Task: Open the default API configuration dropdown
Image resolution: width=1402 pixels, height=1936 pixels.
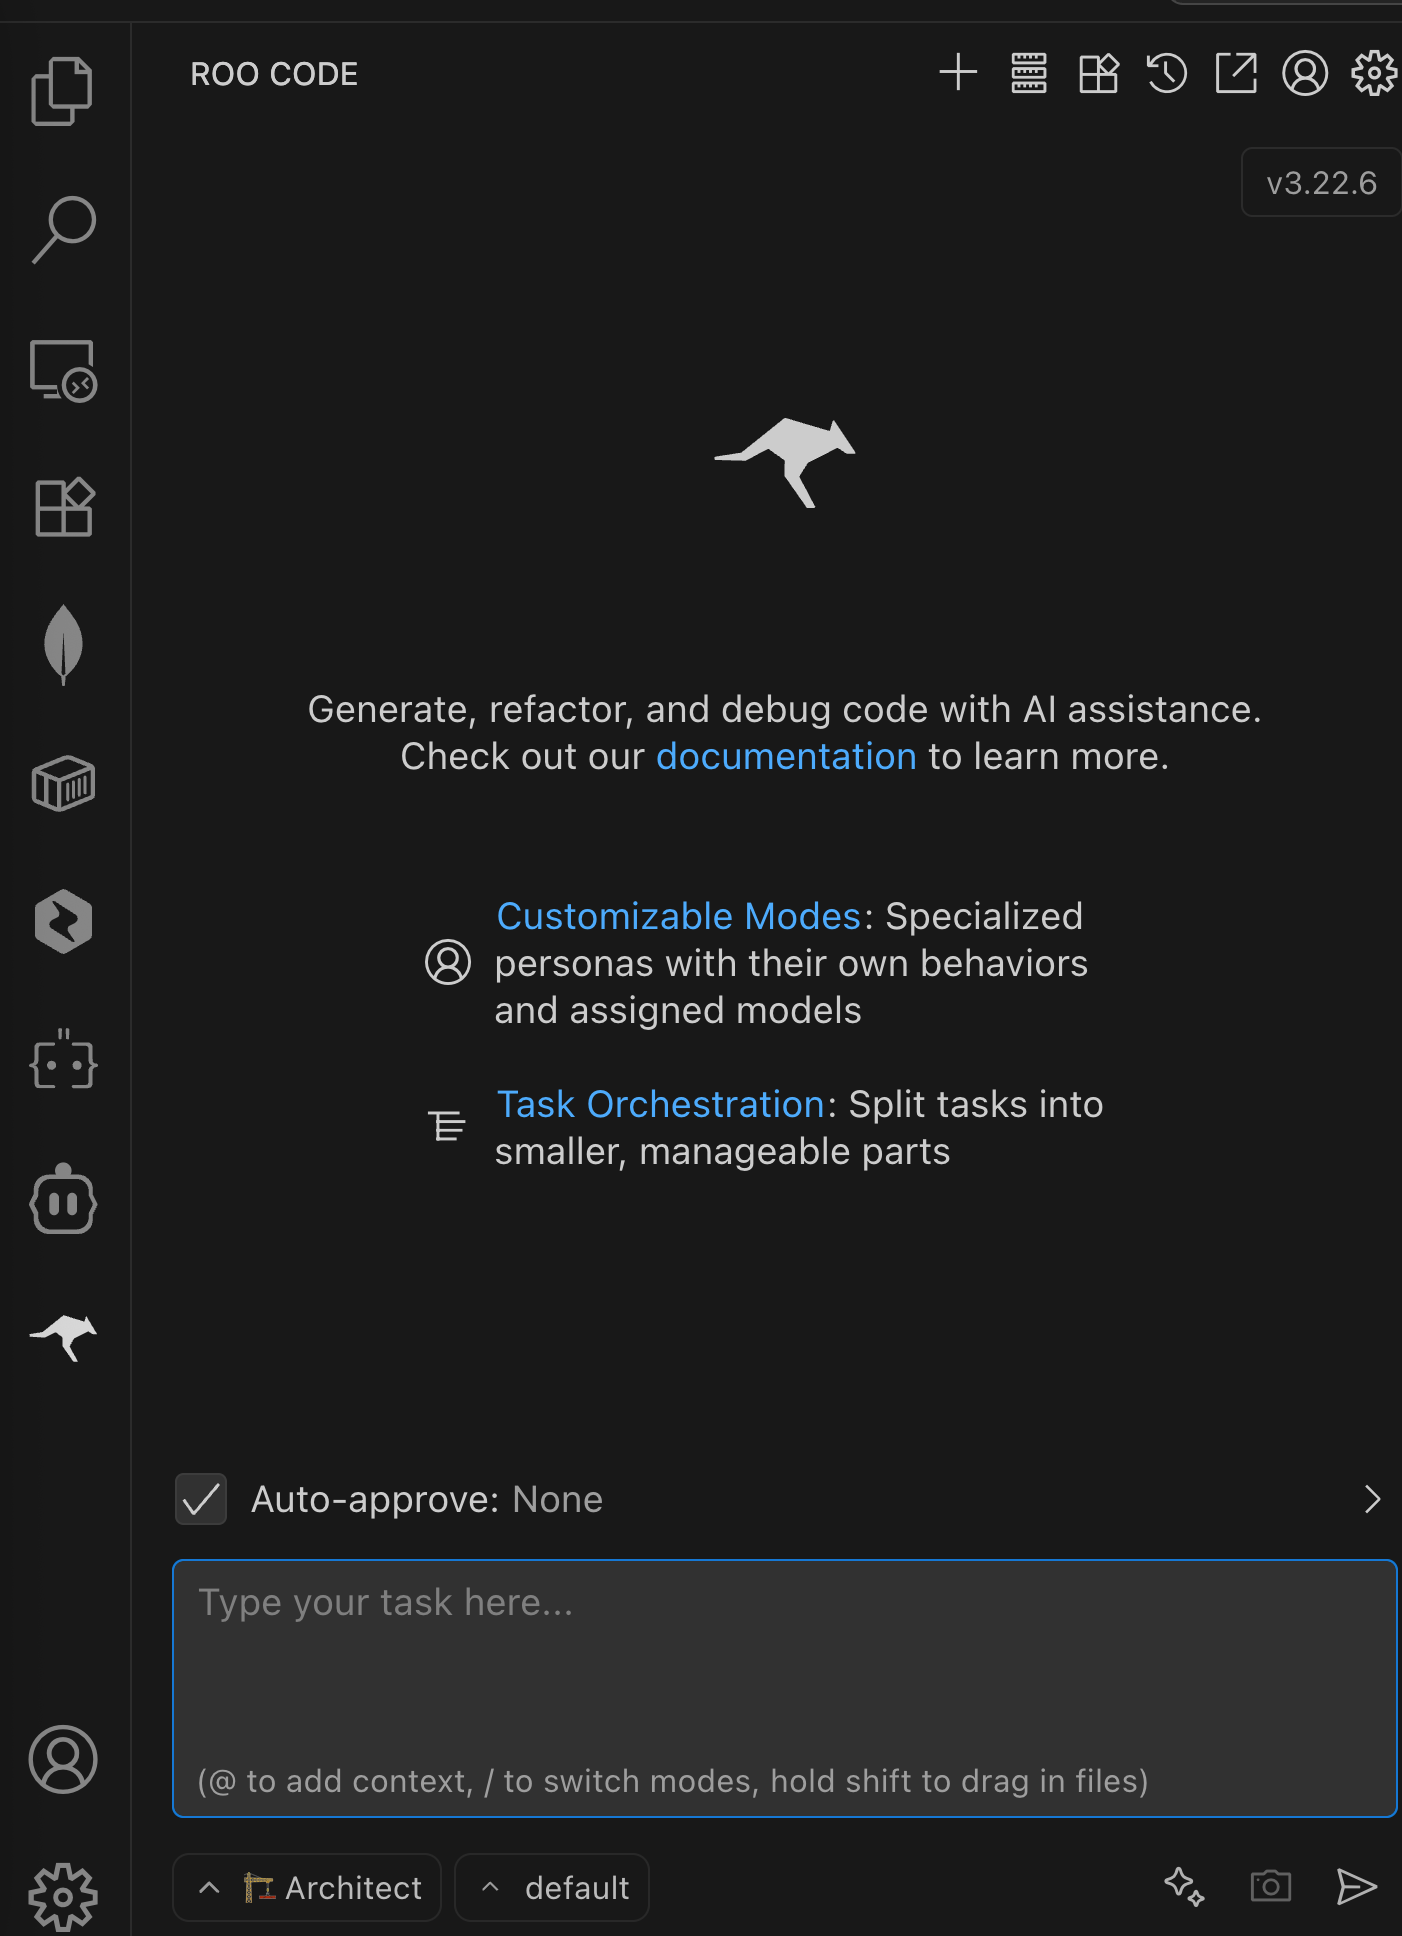Action: tap(552, 1887)
